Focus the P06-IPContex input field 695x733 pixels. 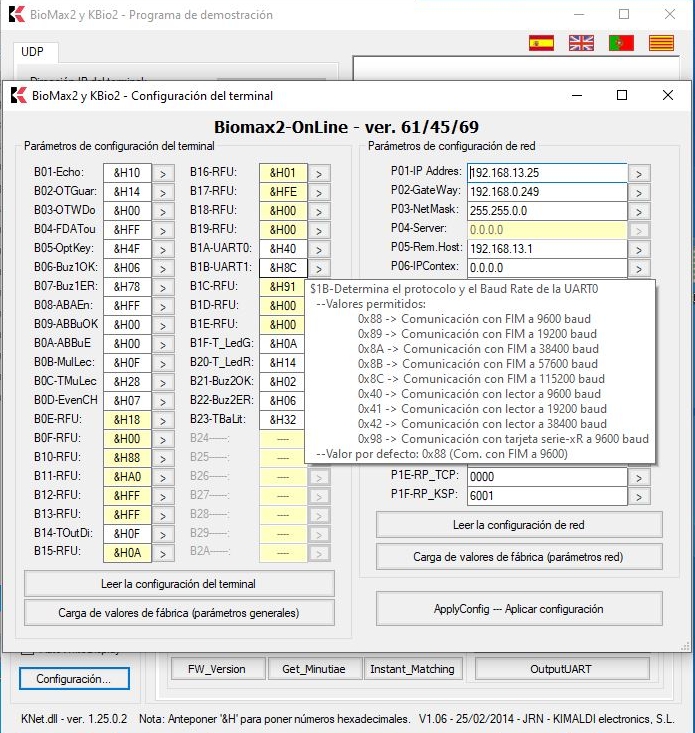(547, 268)
